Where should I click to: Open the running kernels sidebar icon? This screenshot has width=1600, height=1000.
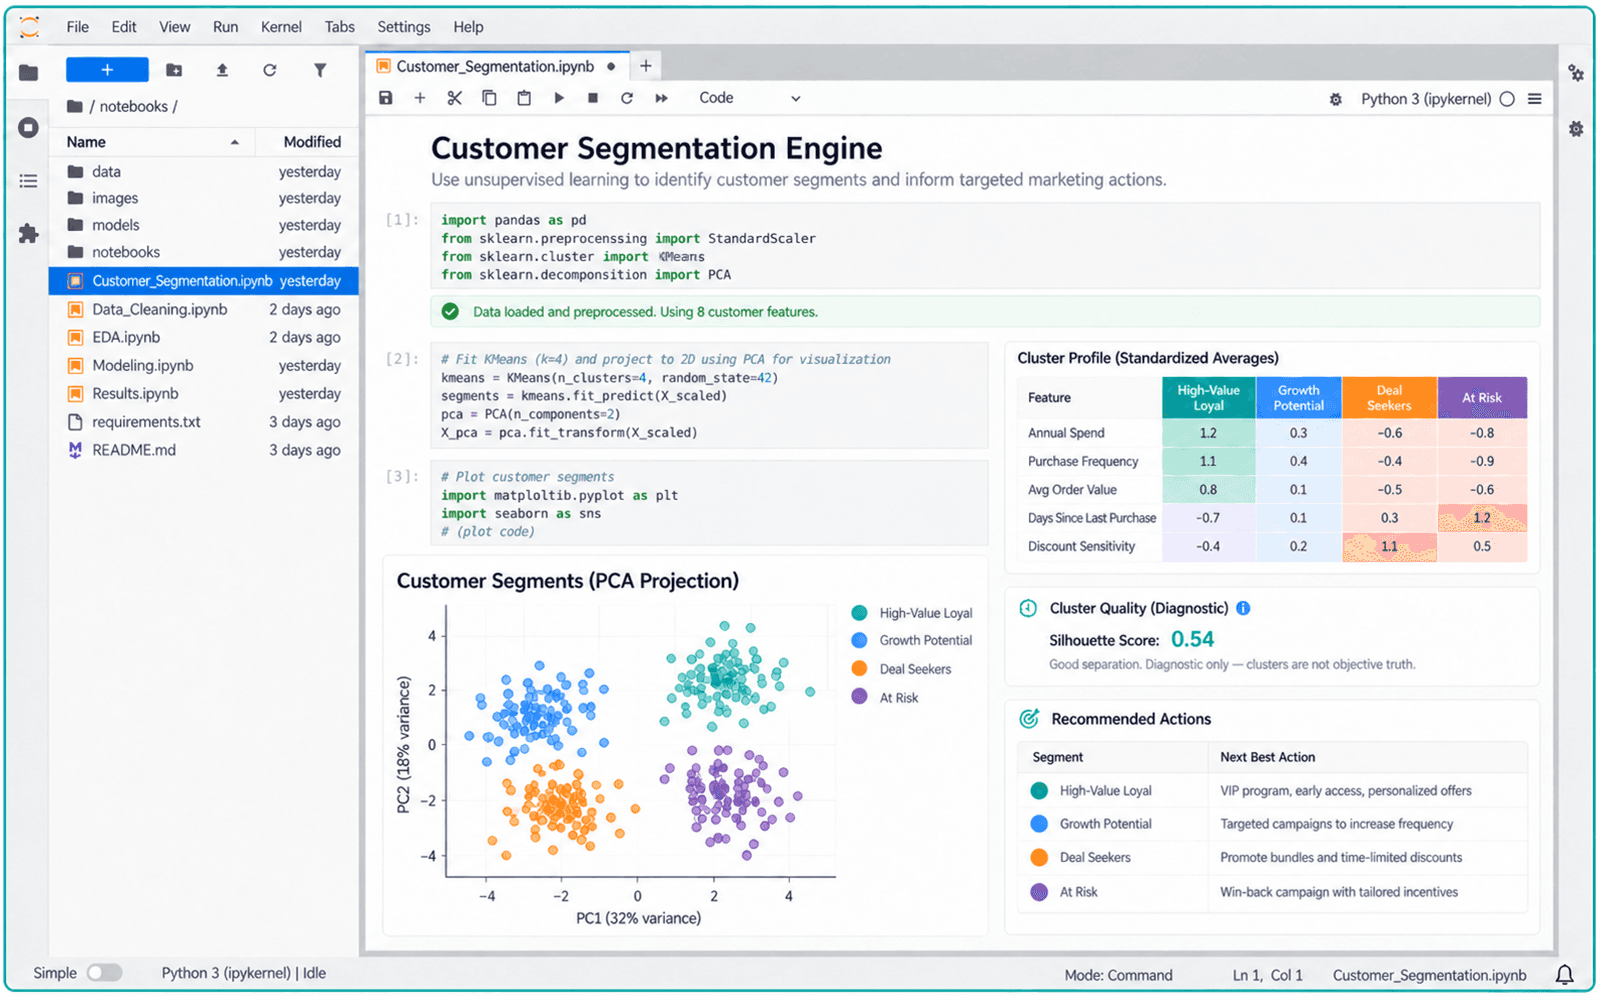pos(28,127)
